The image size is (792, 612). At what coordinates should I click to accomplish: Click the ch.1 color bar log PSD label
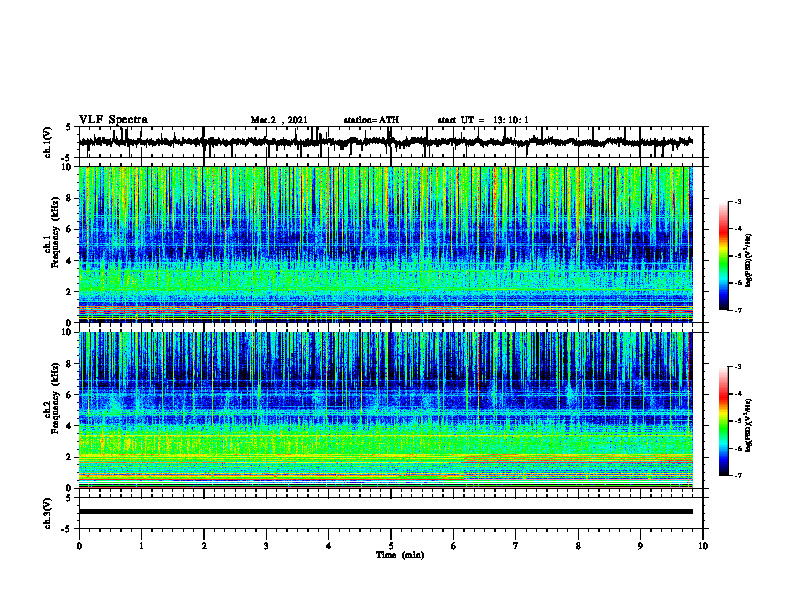(749, 260)
